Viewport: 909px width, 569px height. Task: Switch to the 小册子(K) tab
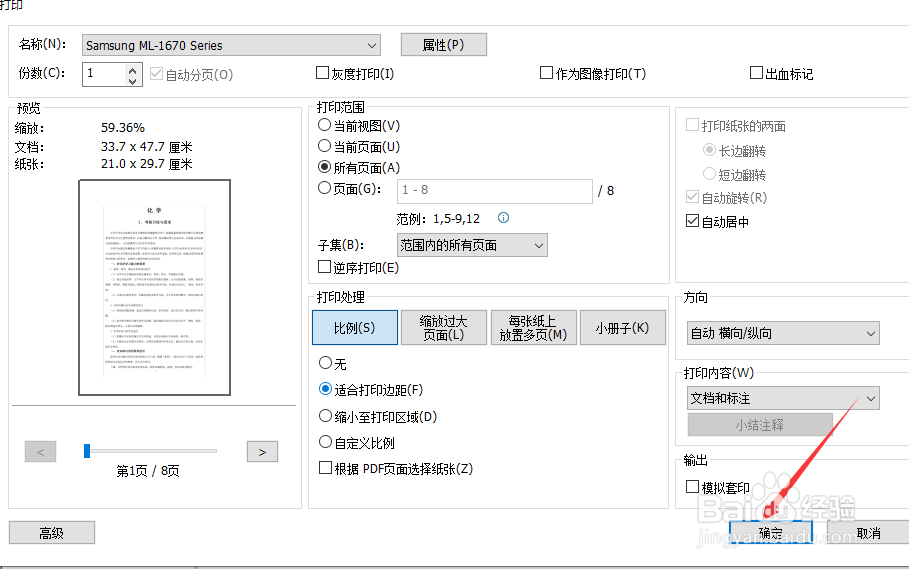click(623, 327)
